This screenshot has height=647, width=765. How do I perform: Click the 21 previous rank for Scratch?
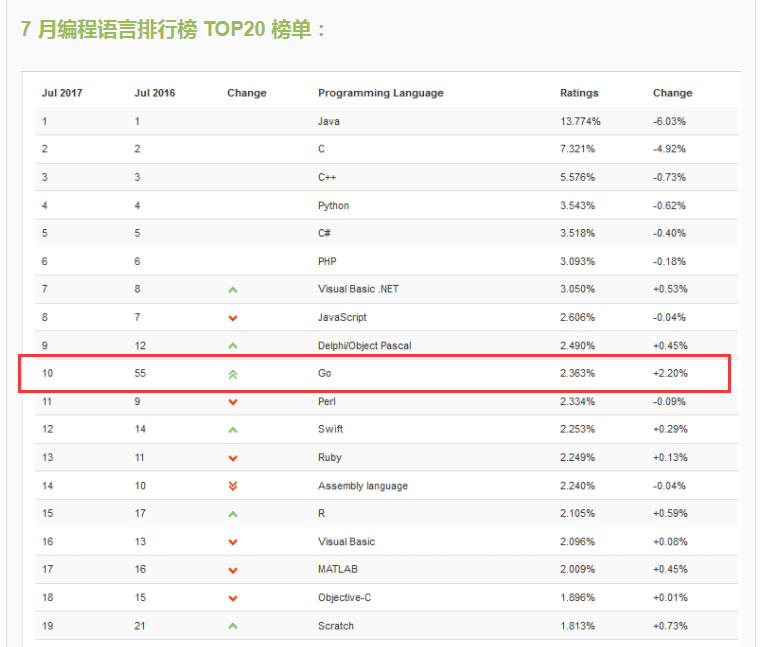tap(140, 626)
